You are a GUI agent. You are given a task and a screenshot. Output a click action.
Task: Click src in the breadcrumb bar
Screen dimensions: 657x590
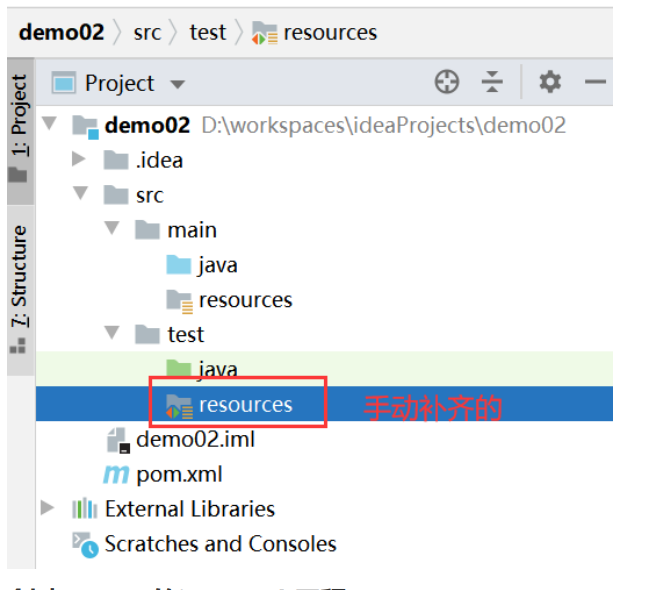point(147,33)
